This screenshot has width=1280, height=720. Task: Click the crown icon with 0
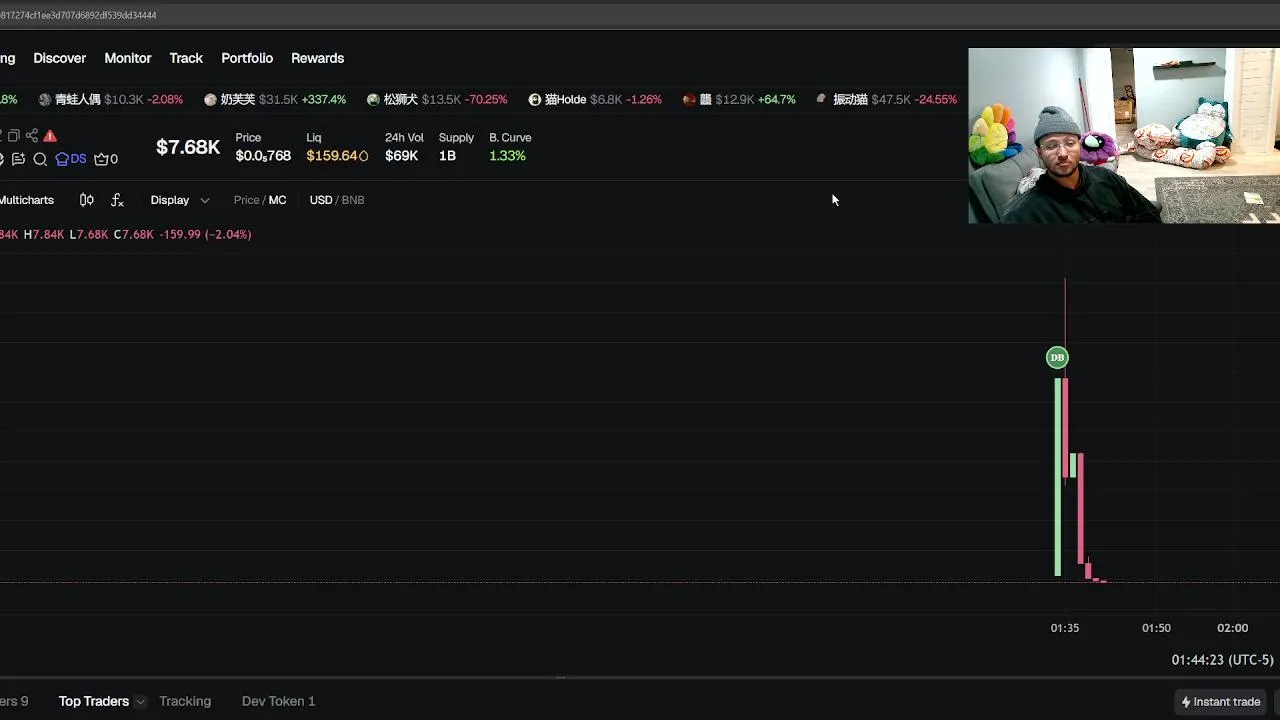[105, 159]
